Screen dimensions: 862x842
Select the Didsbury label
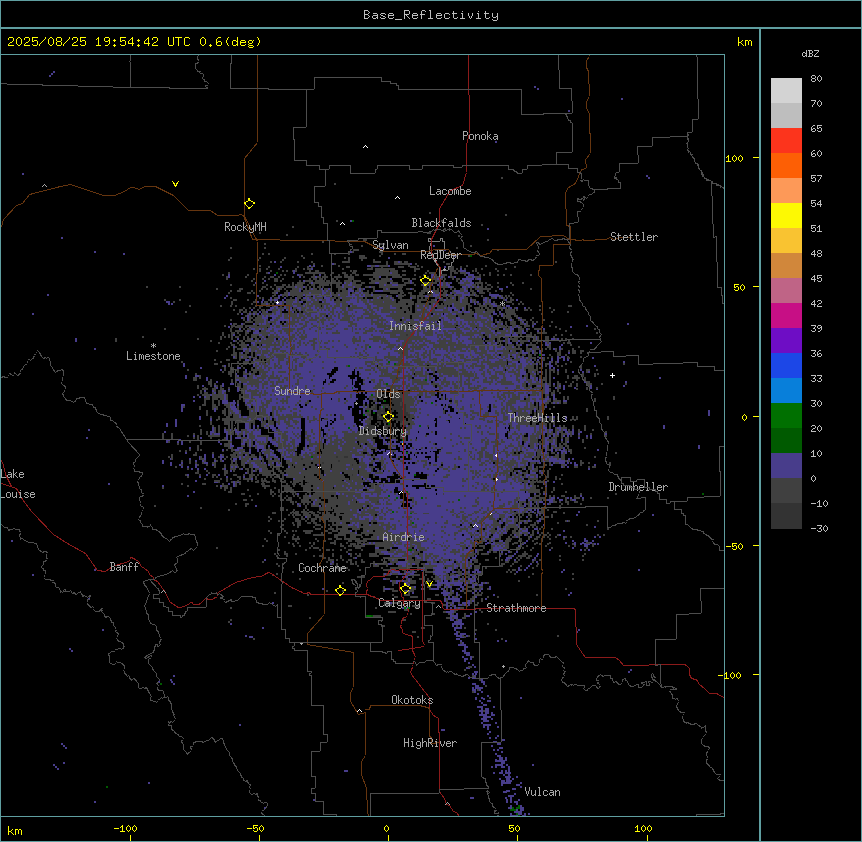pos(383,431)
